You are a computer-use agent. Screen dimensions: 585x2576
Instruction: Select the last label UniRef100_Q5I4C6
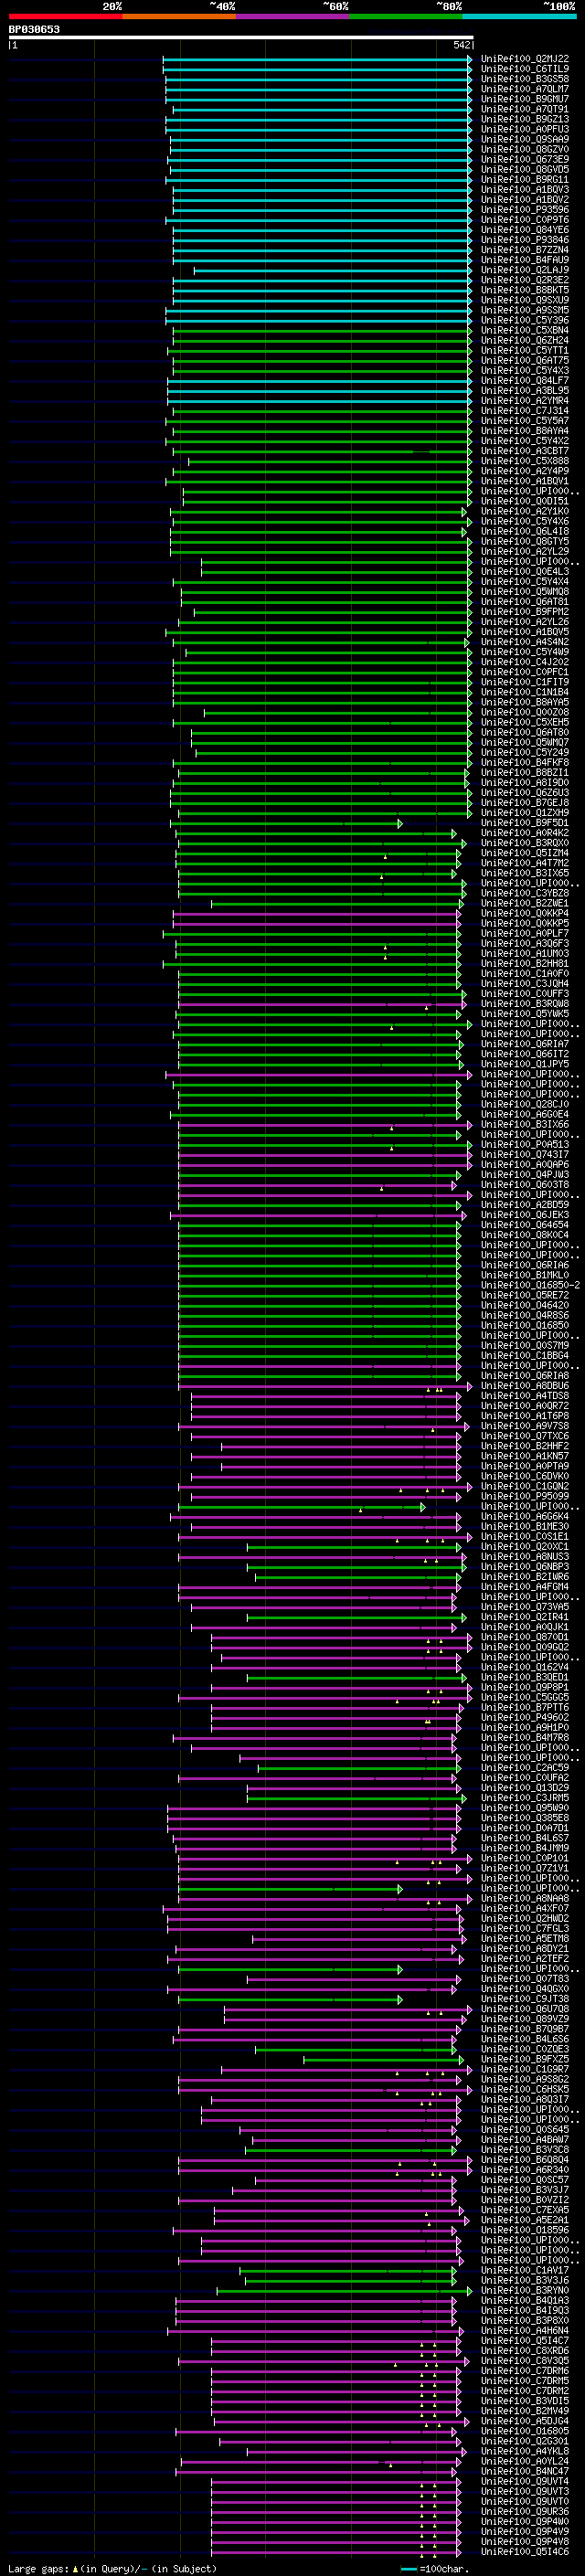[x=525, y=2551]
